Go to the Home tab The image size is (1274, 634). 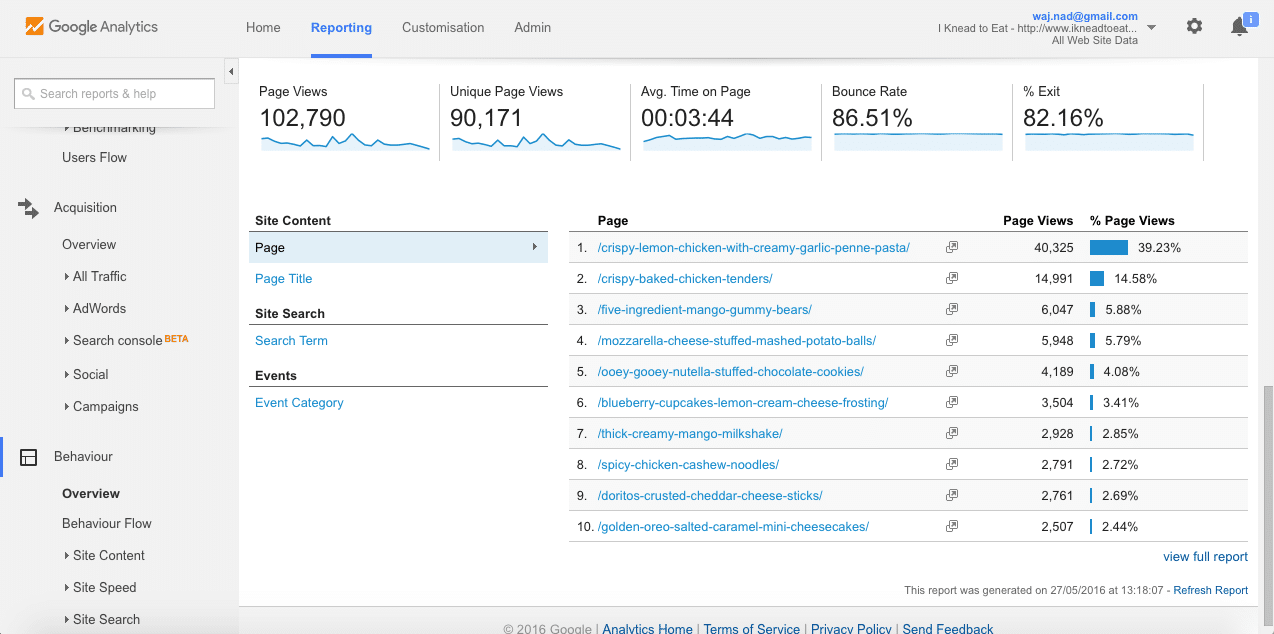click(263, 27)
